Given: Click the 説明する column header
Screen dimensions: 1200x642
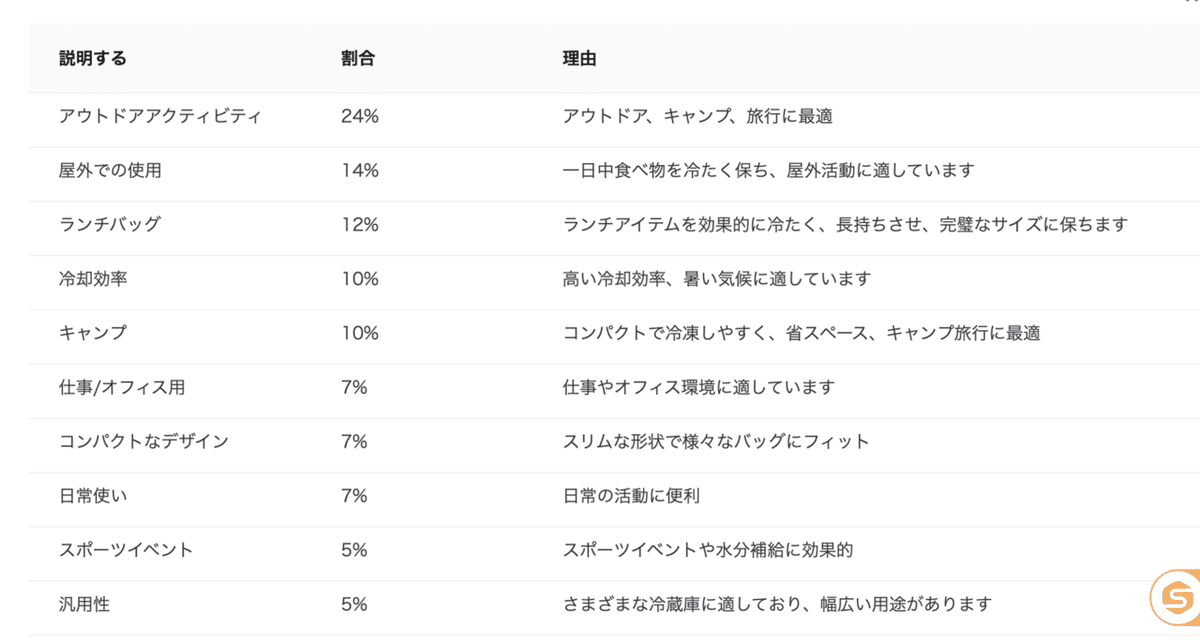Looking at the screenshot, I should pyautogui.click(x=93, y=59).
